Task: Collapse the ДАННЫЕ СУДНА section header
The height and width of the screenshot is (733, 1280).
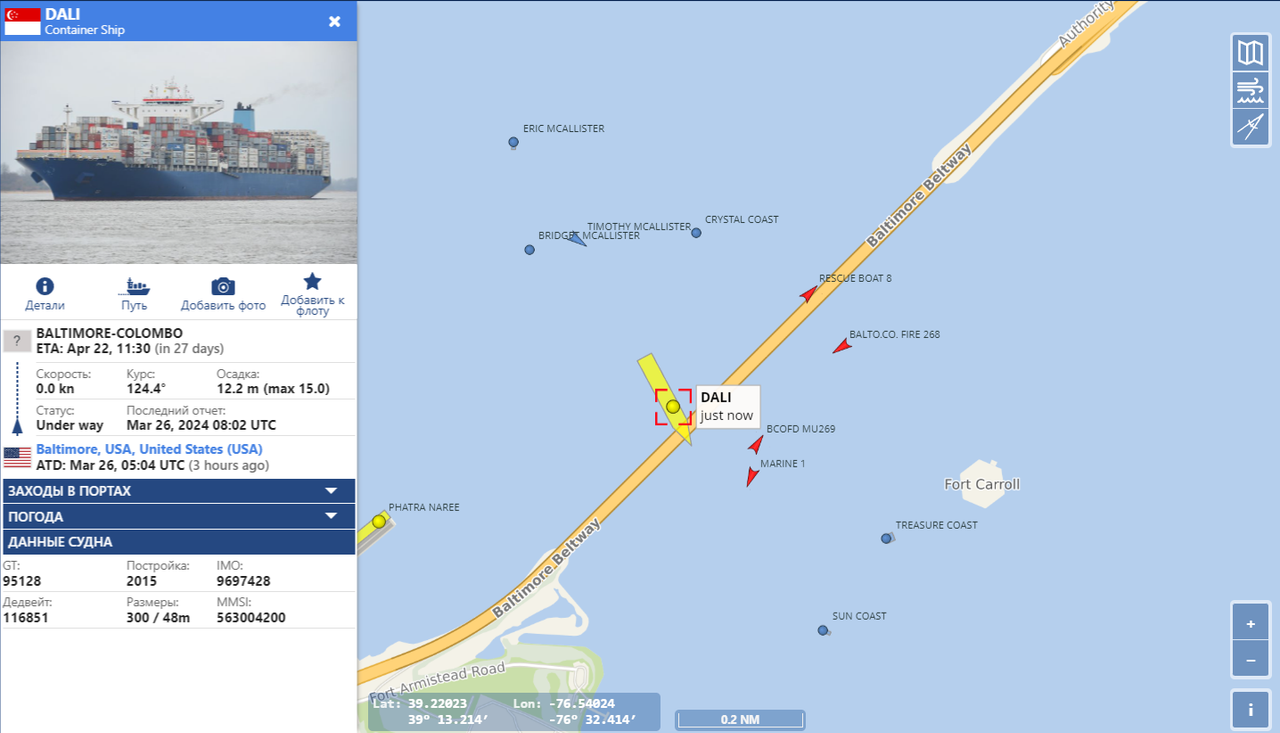Action: point(179,542)
